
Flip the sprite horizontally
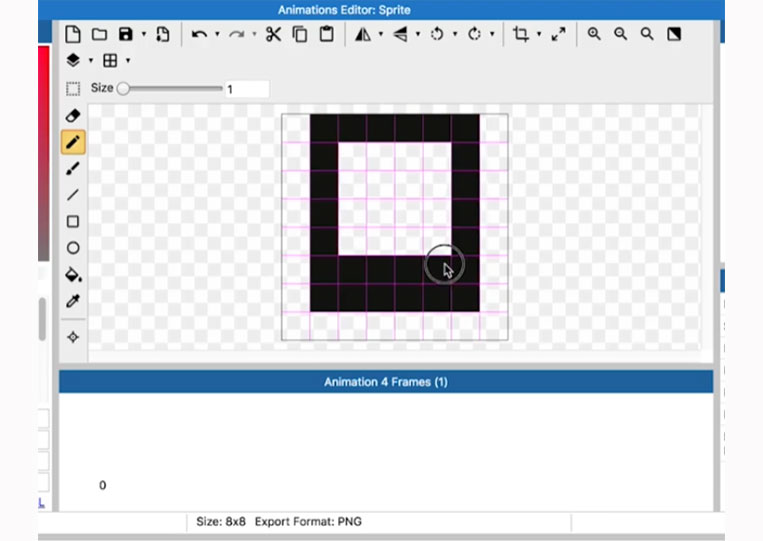tap(363, 34)
